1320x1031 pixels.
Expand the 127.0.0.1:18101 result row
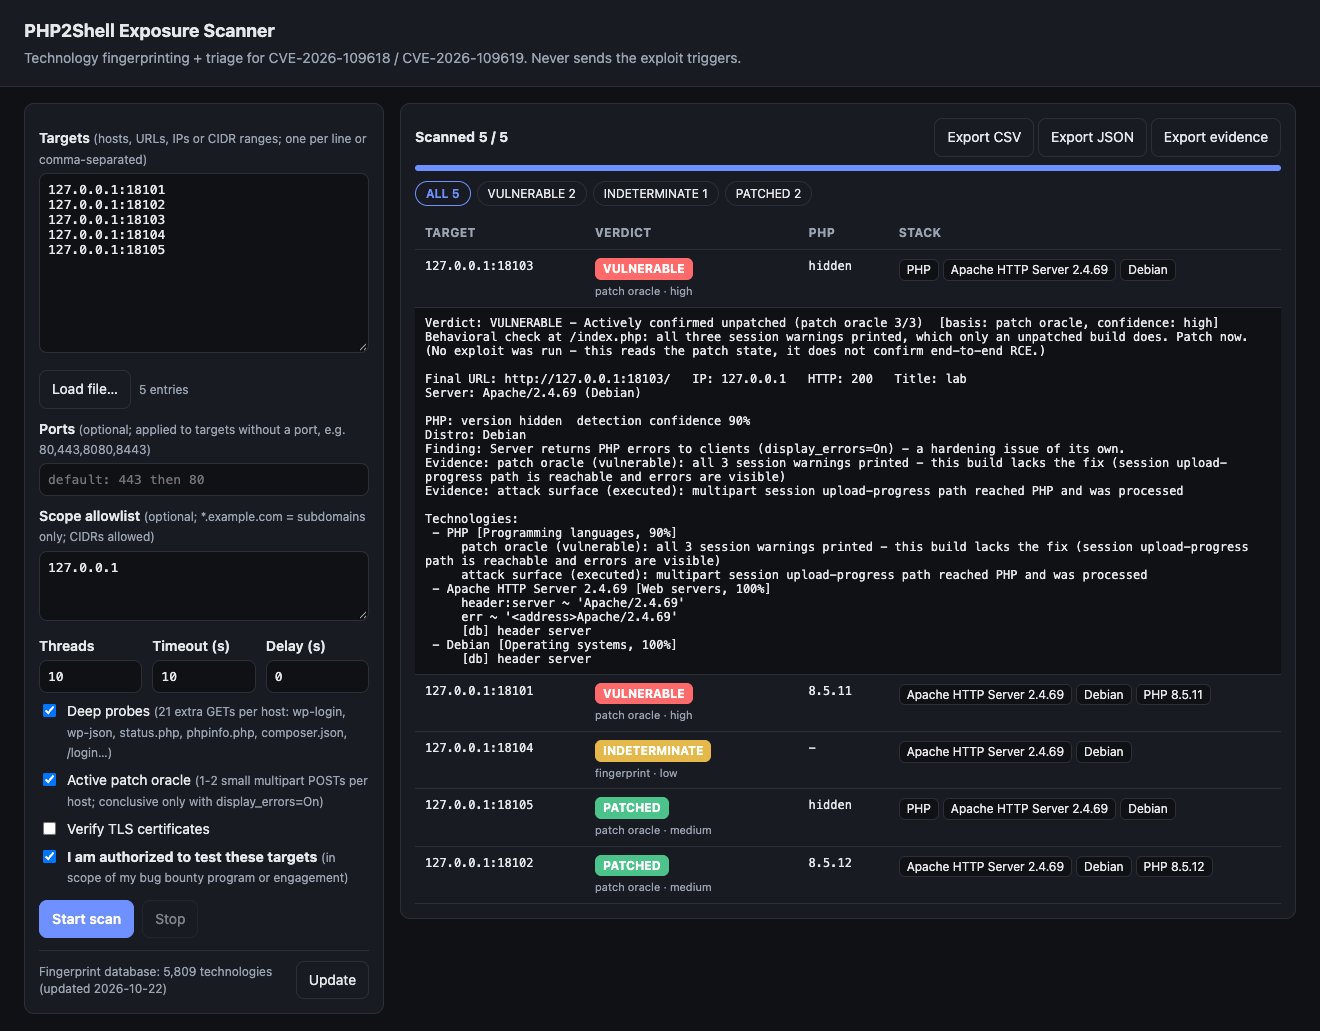[x=848, y=703]
